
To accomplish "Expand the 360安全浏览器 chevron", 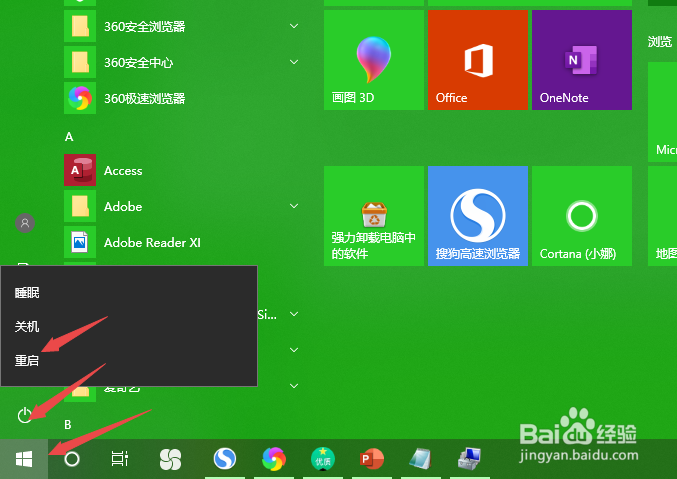I will pos(294,26).
